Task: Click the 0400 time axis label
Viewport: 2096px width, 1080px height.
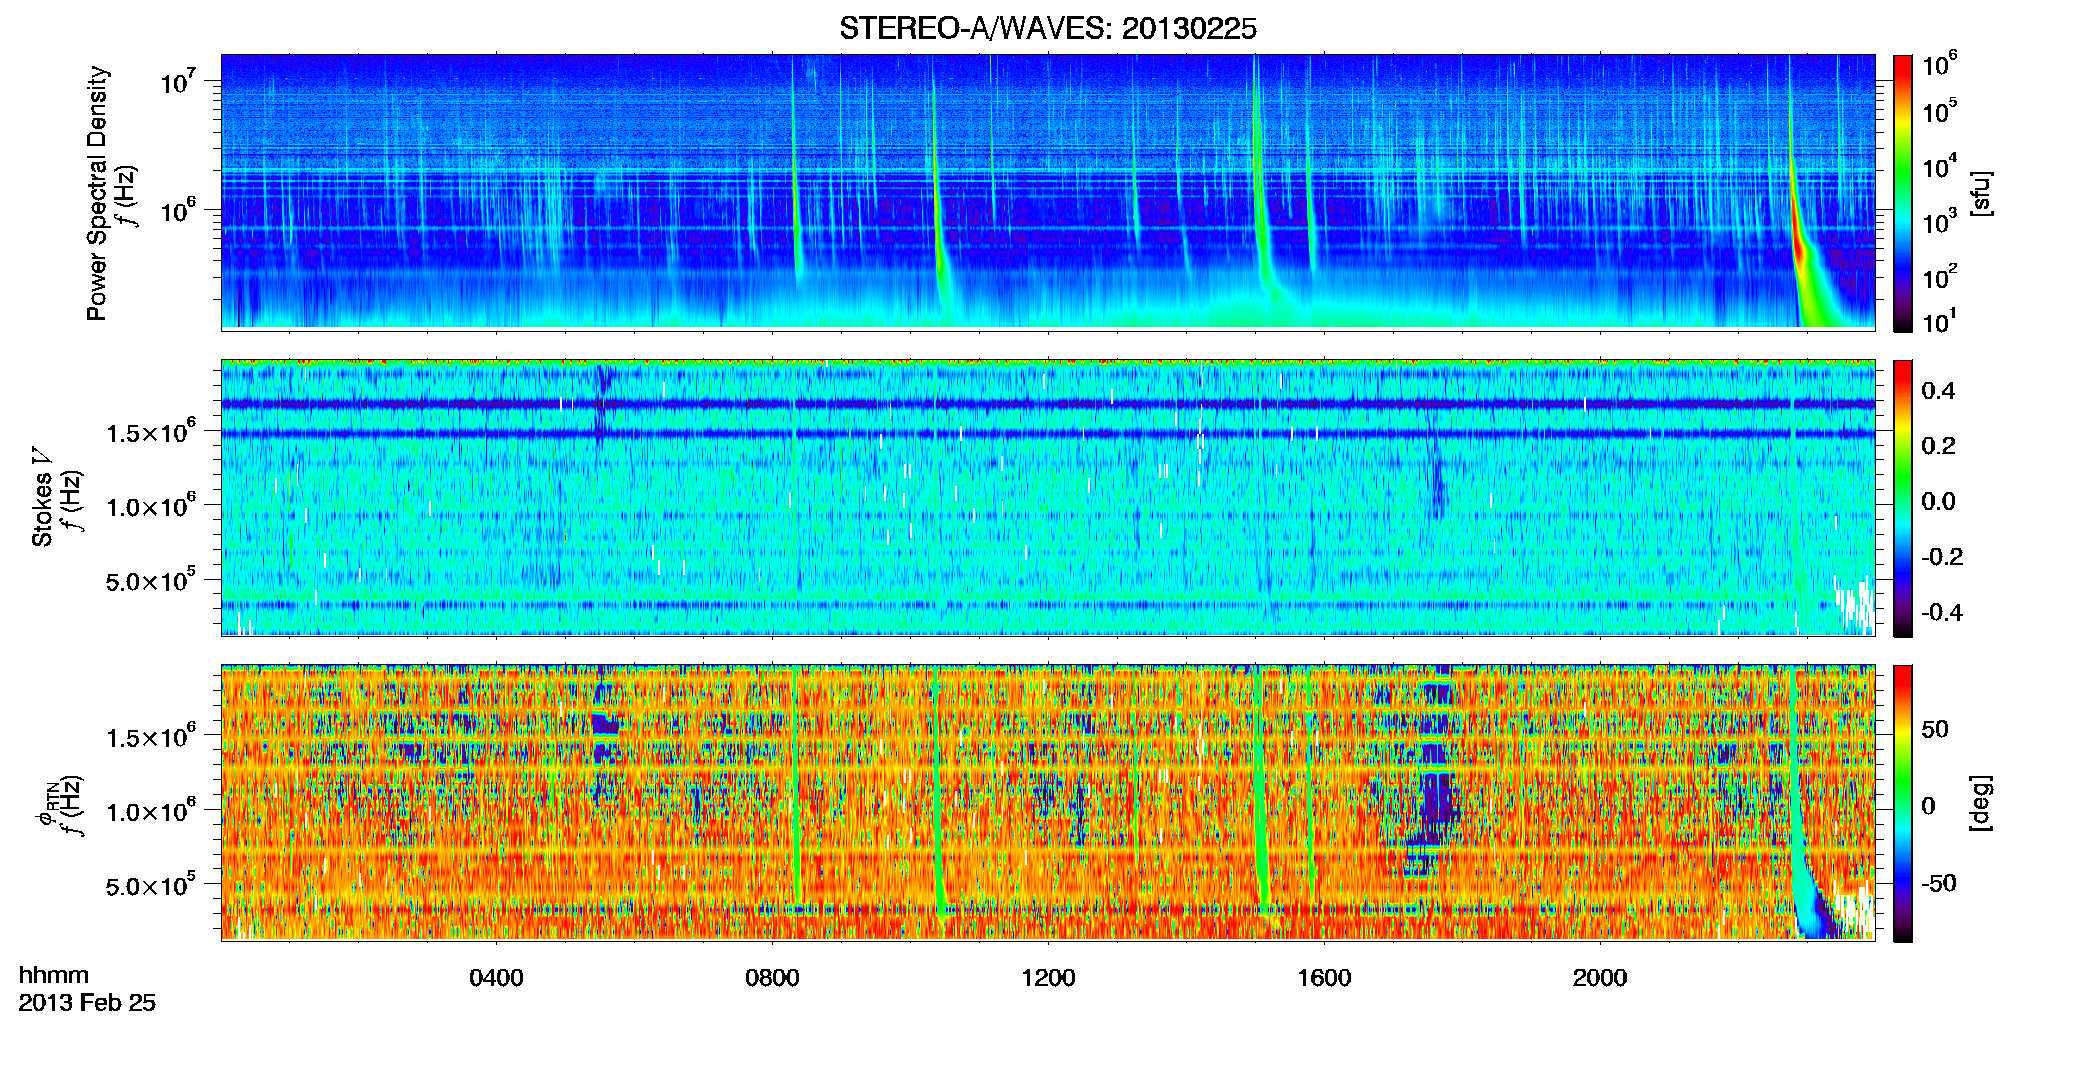Action: [x=496, y=978]
